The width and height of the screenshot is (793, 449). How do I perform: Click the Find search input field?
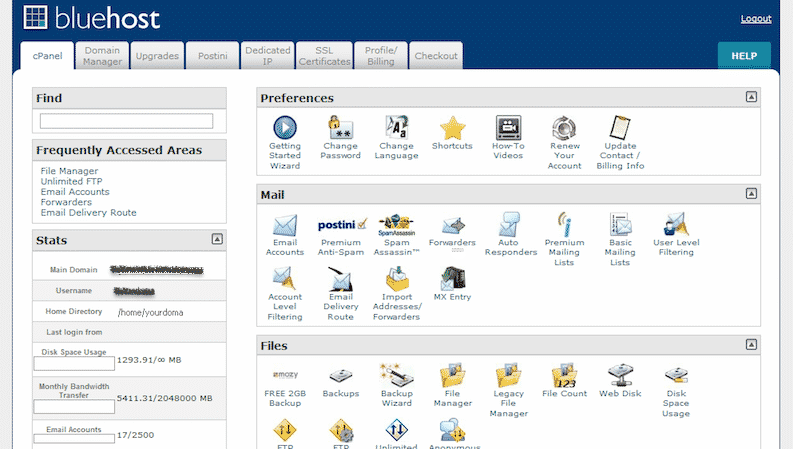pos(126,121)
